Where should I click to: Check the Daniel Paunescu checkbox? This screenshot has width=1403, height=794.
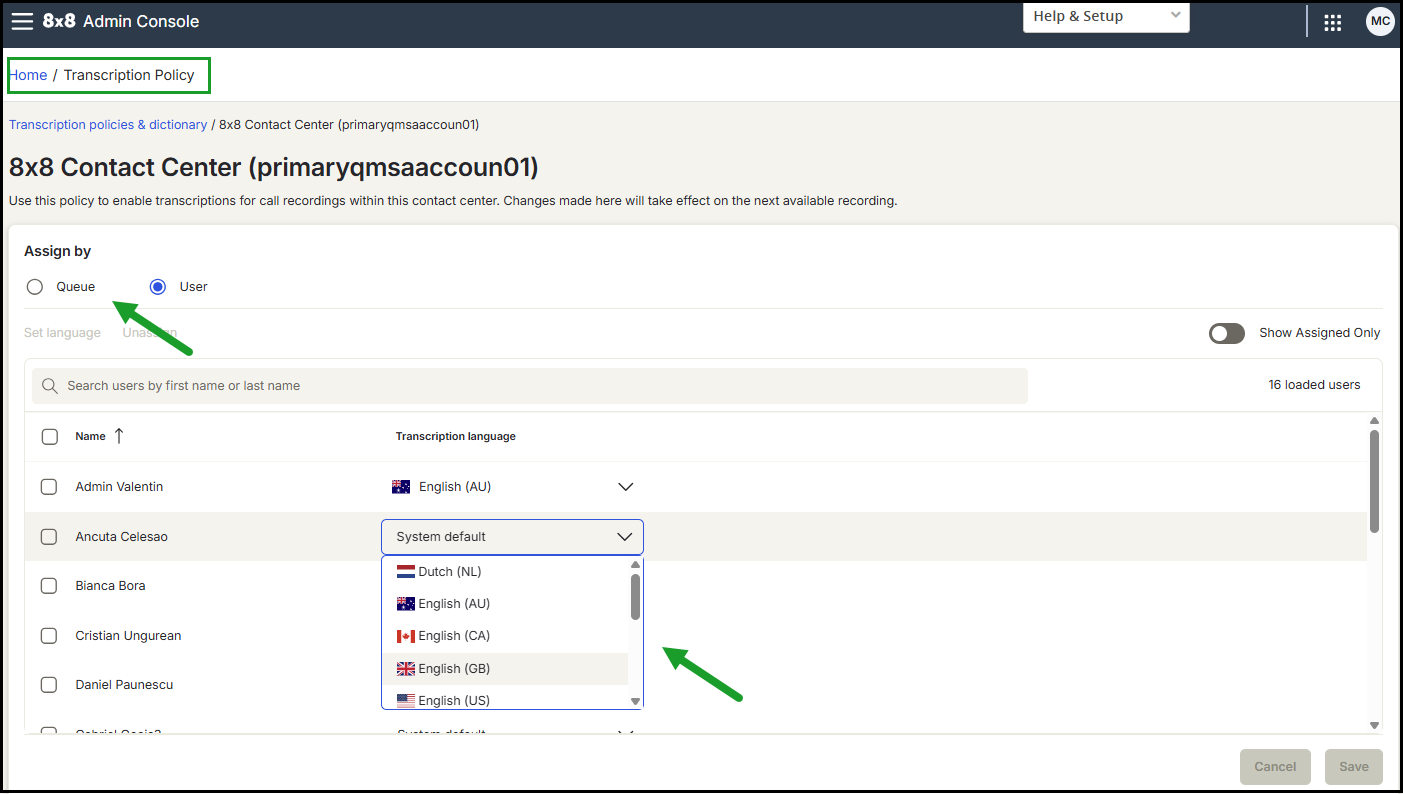pos(49,685)
